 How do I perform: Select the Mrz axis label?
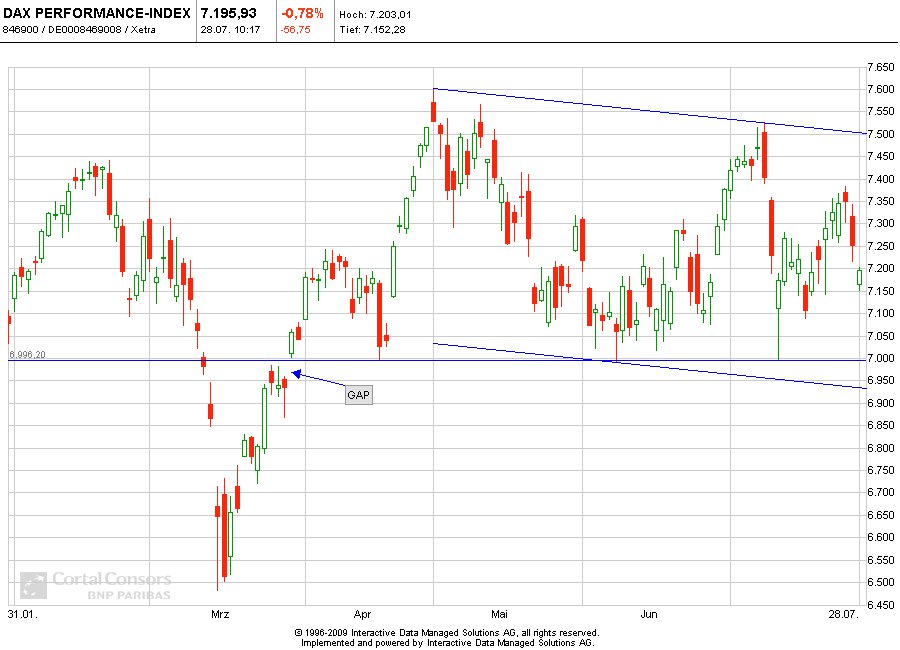click(x=219, y=614)
